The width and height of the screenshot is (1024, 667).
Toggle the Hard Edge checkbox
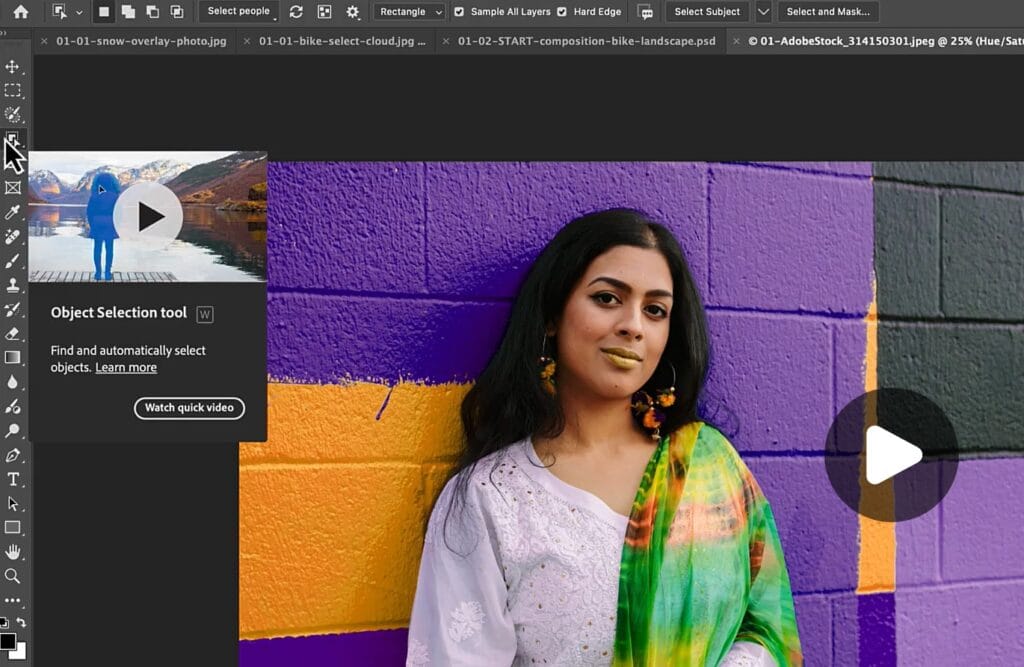[x=562, y=12]
